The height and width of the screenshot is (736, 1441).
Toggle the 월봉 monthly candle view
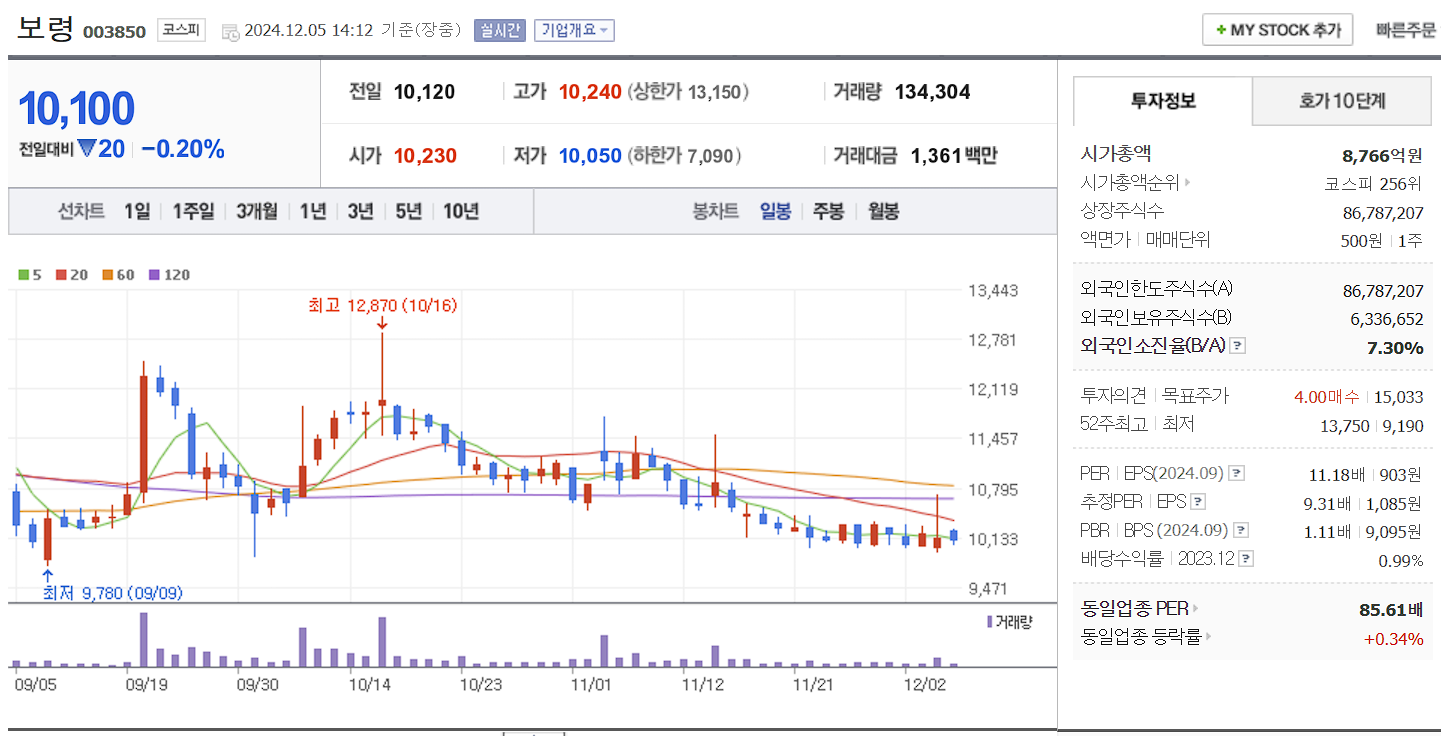tap(881, 212)
